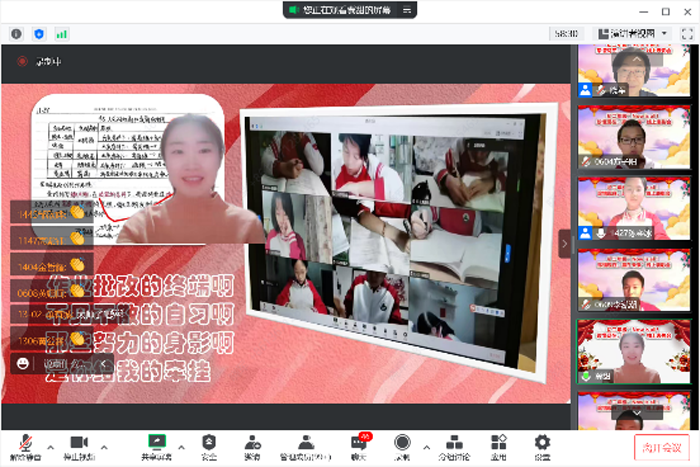Open Chat with unread badge

tap(360, 447)
